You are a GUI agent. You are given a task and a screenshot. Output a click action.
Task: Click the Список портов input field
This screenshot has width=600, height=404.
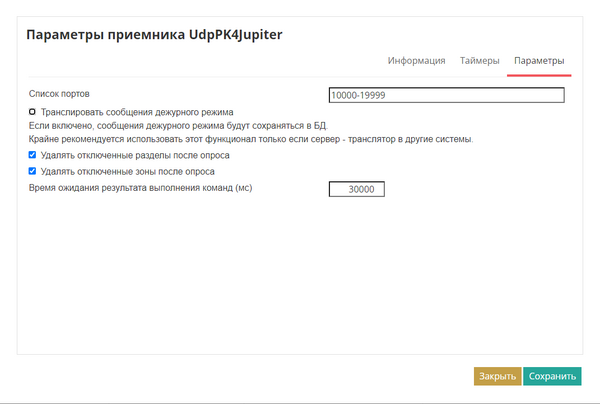click(x=446, y=96)
